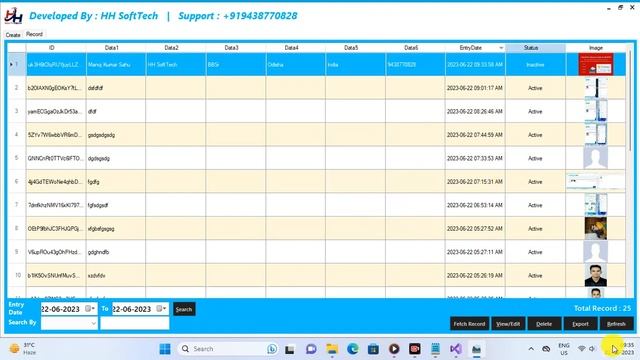This screenshot has width=640, height=360.
Task: Click the Export button
Action: 580,324
